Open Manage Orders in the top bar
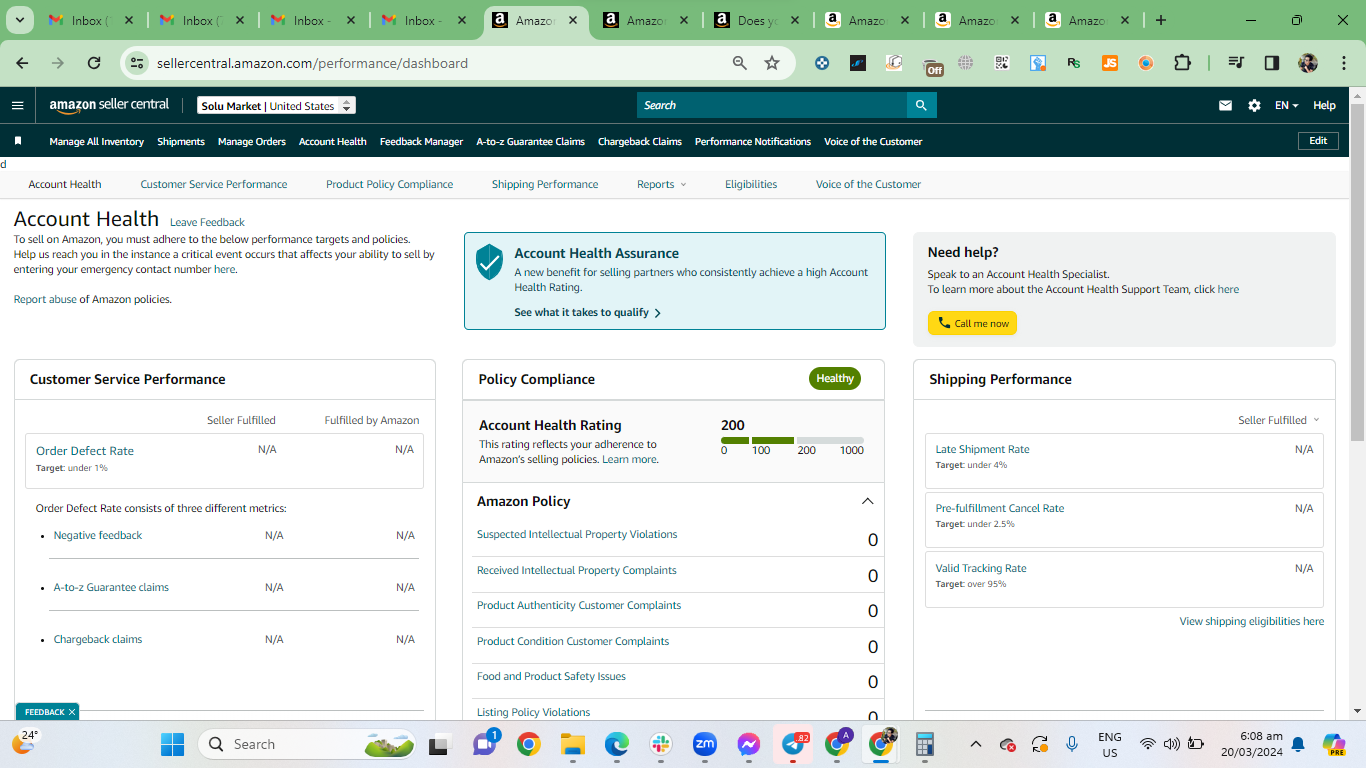Screen dimensions: 1366x768 tap(252, 141)
